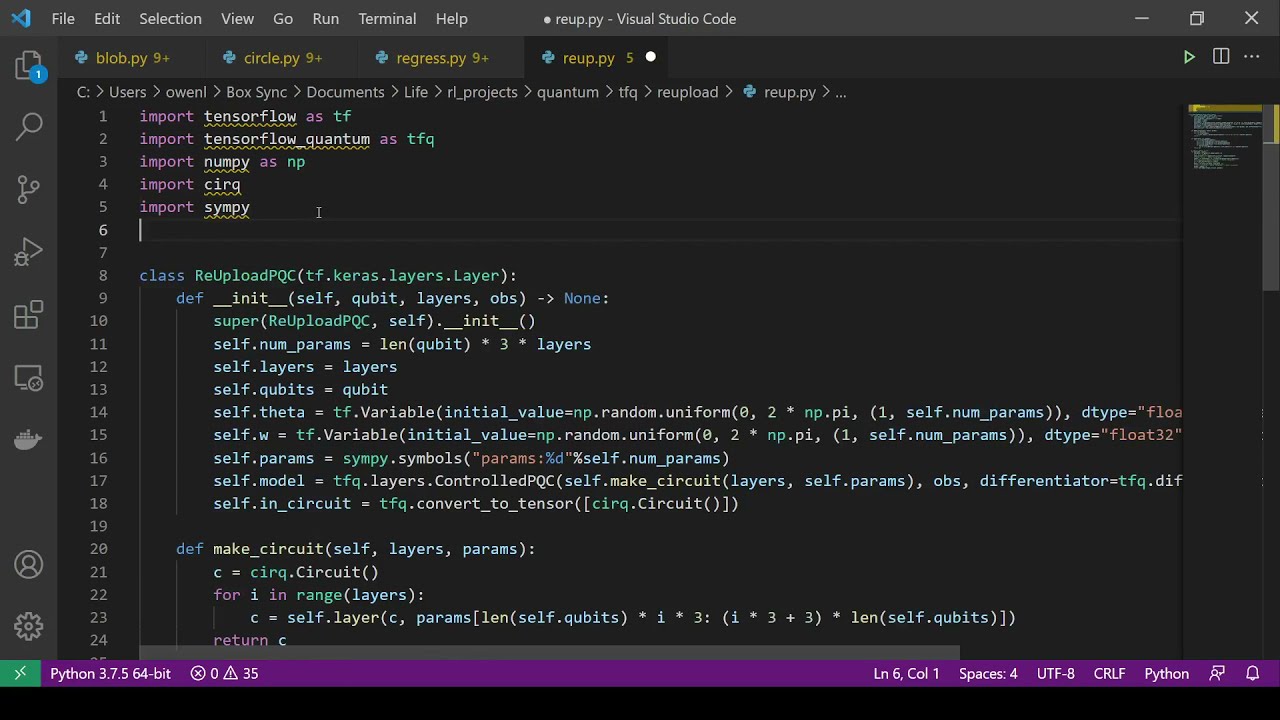Open the File menu
The image size is (1280, 720).
pyautogui.click(x=63, y=18)
